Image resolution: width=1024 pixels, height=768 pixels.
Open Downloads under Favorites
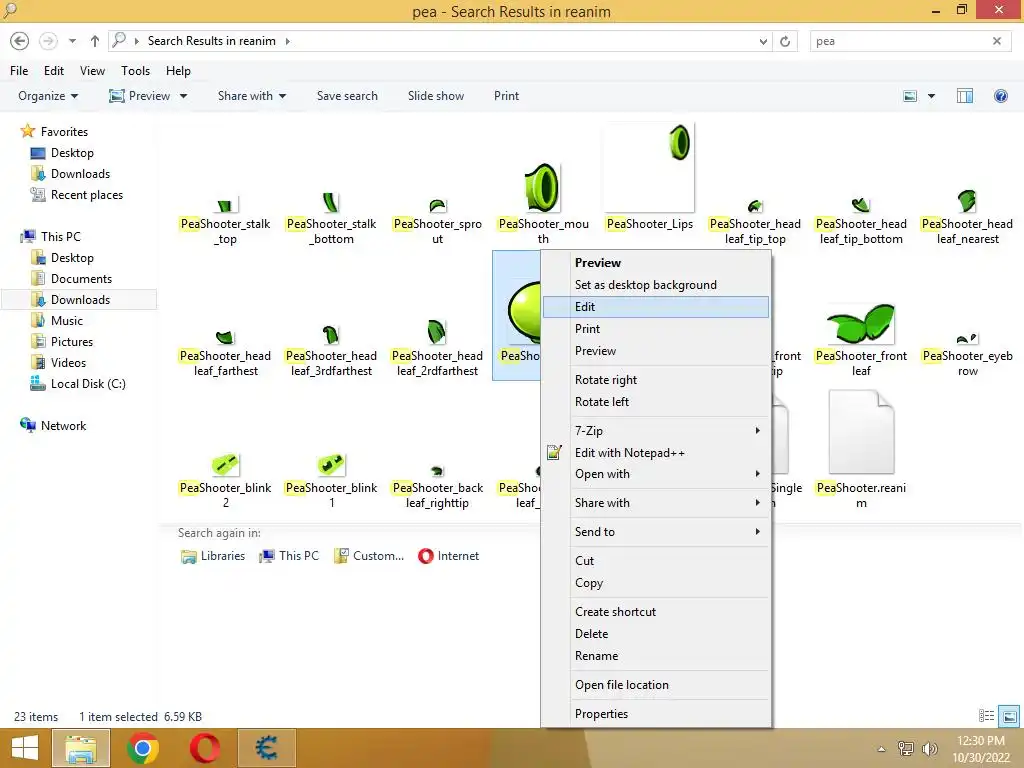[x=80, y=174]
